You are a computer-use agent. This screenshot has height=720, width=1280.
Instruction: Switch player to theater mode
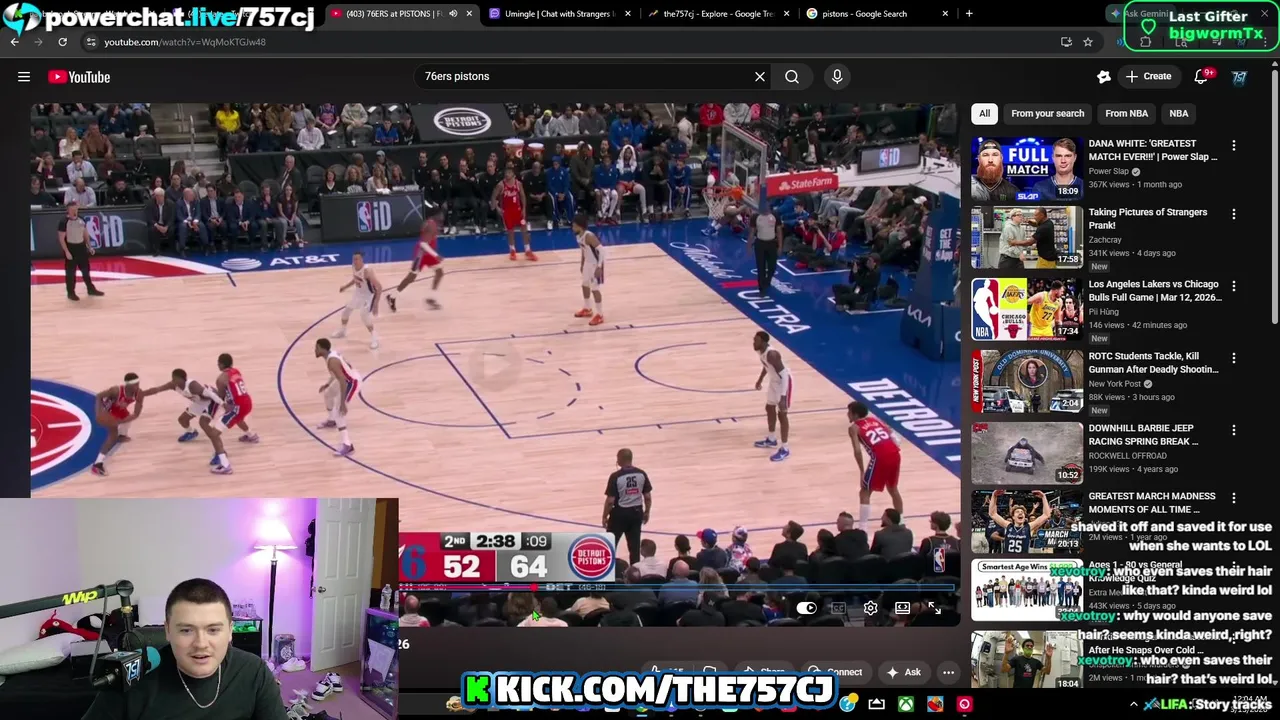pyautogui.click(x=902, y=608)
